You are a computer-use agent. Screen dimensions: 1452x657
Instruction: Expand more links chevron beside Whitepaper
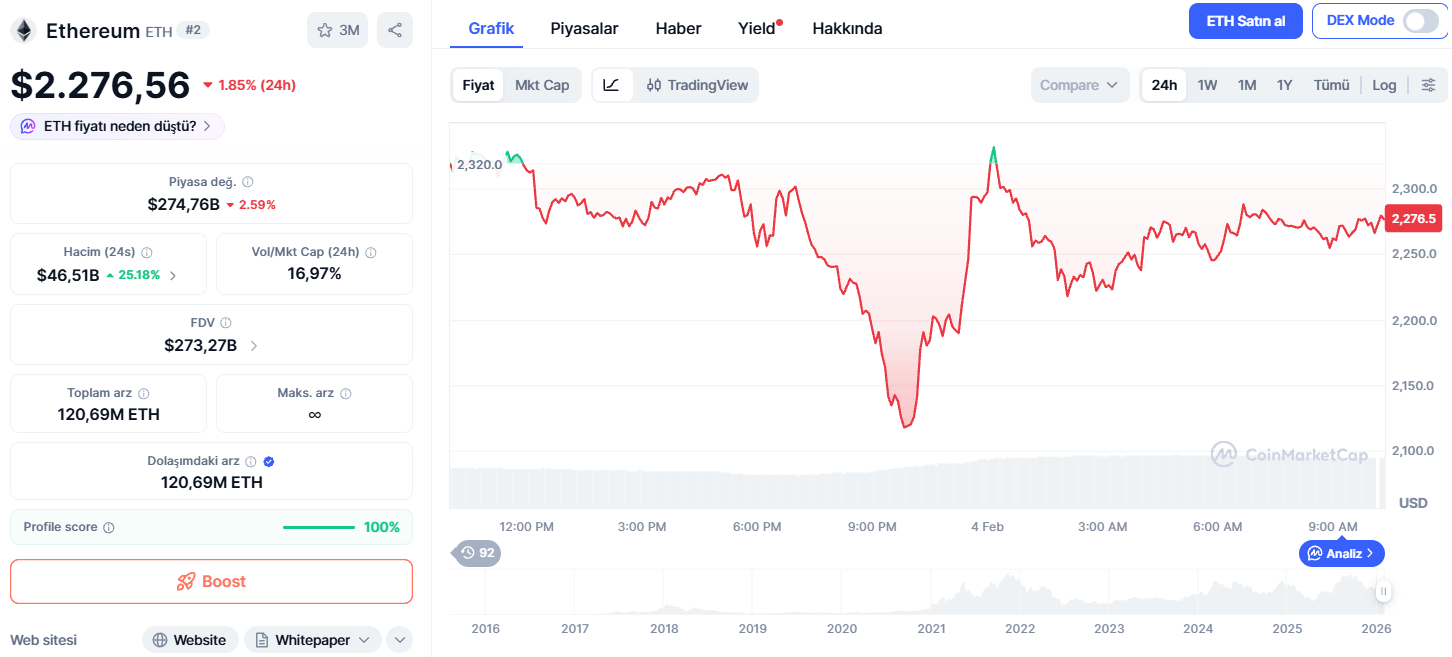point(399,640)
